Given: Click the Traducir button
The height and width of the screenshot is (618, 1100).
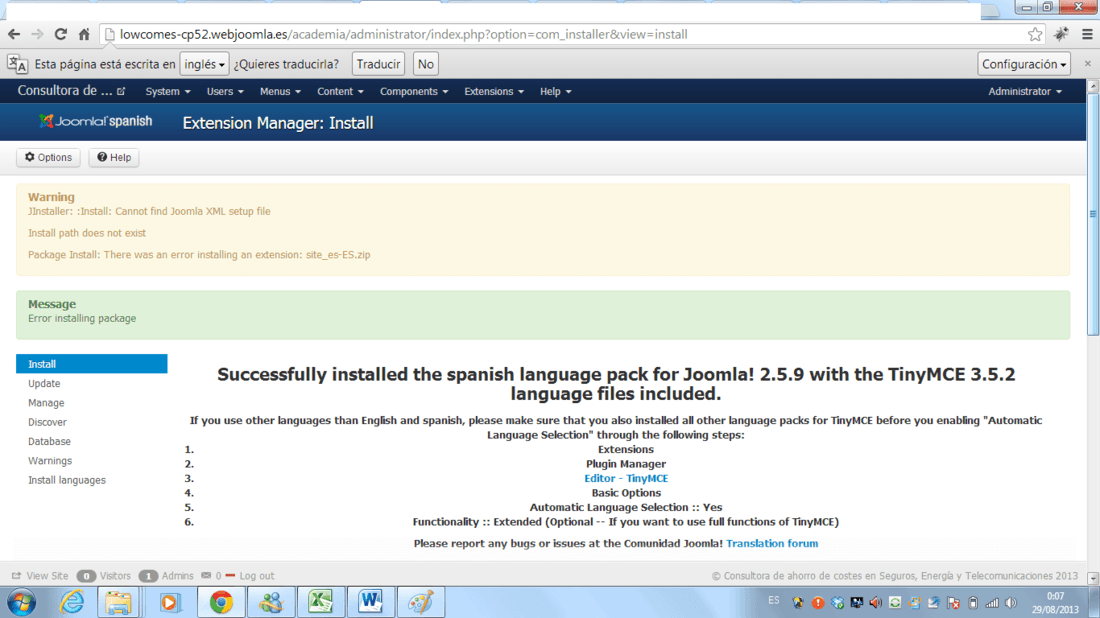Looking at the screenshot, I should 378,64.
